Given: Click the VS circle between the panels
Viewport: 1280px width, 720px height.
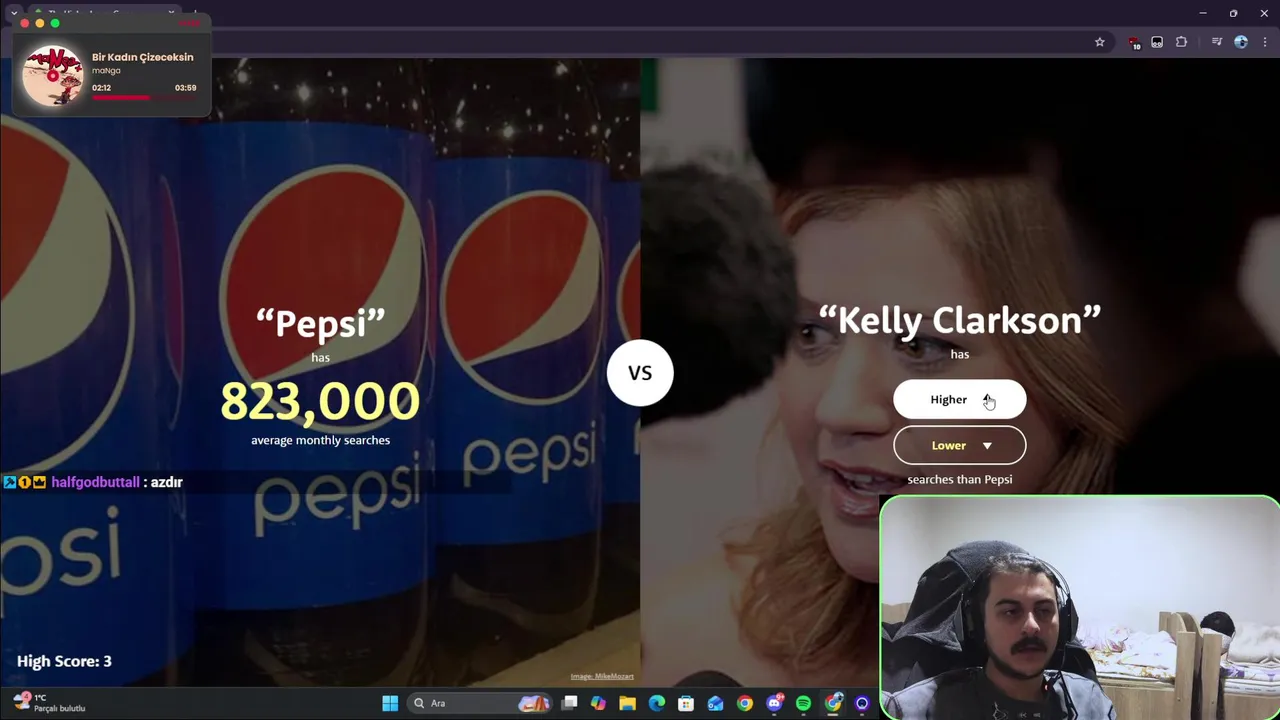Looking at the screenshot, I should 640,372.
